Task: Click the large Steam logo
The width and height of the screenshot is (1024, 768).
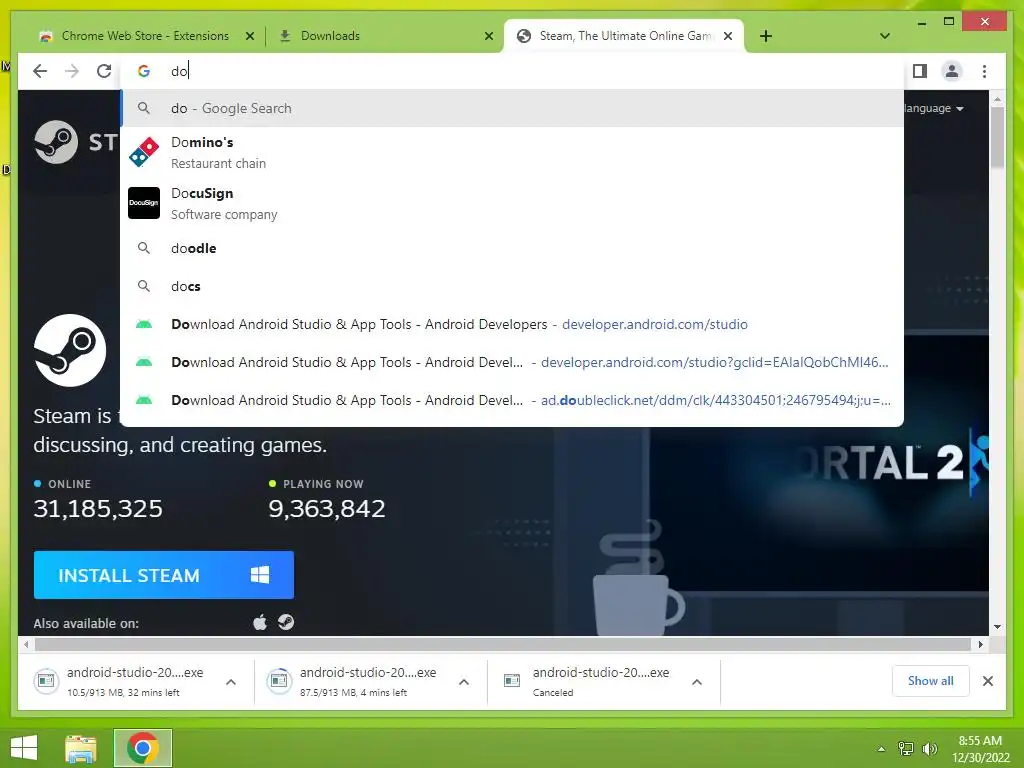Action: (70, 350)
